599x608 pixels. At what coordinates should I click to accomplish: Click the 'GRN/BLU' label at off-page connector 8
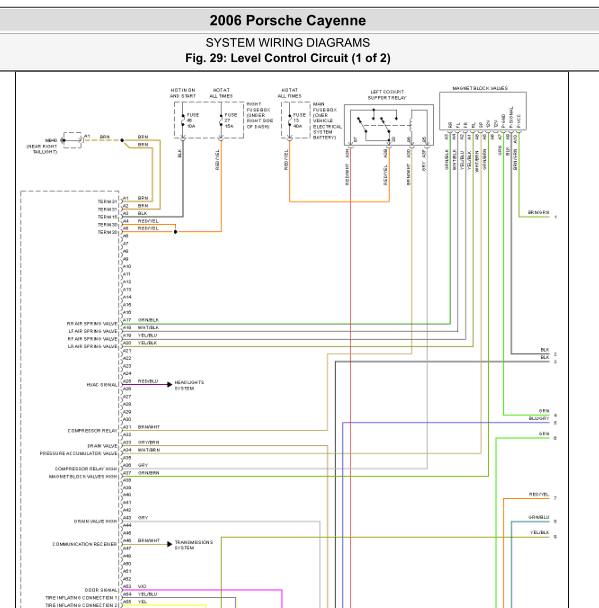539,517
